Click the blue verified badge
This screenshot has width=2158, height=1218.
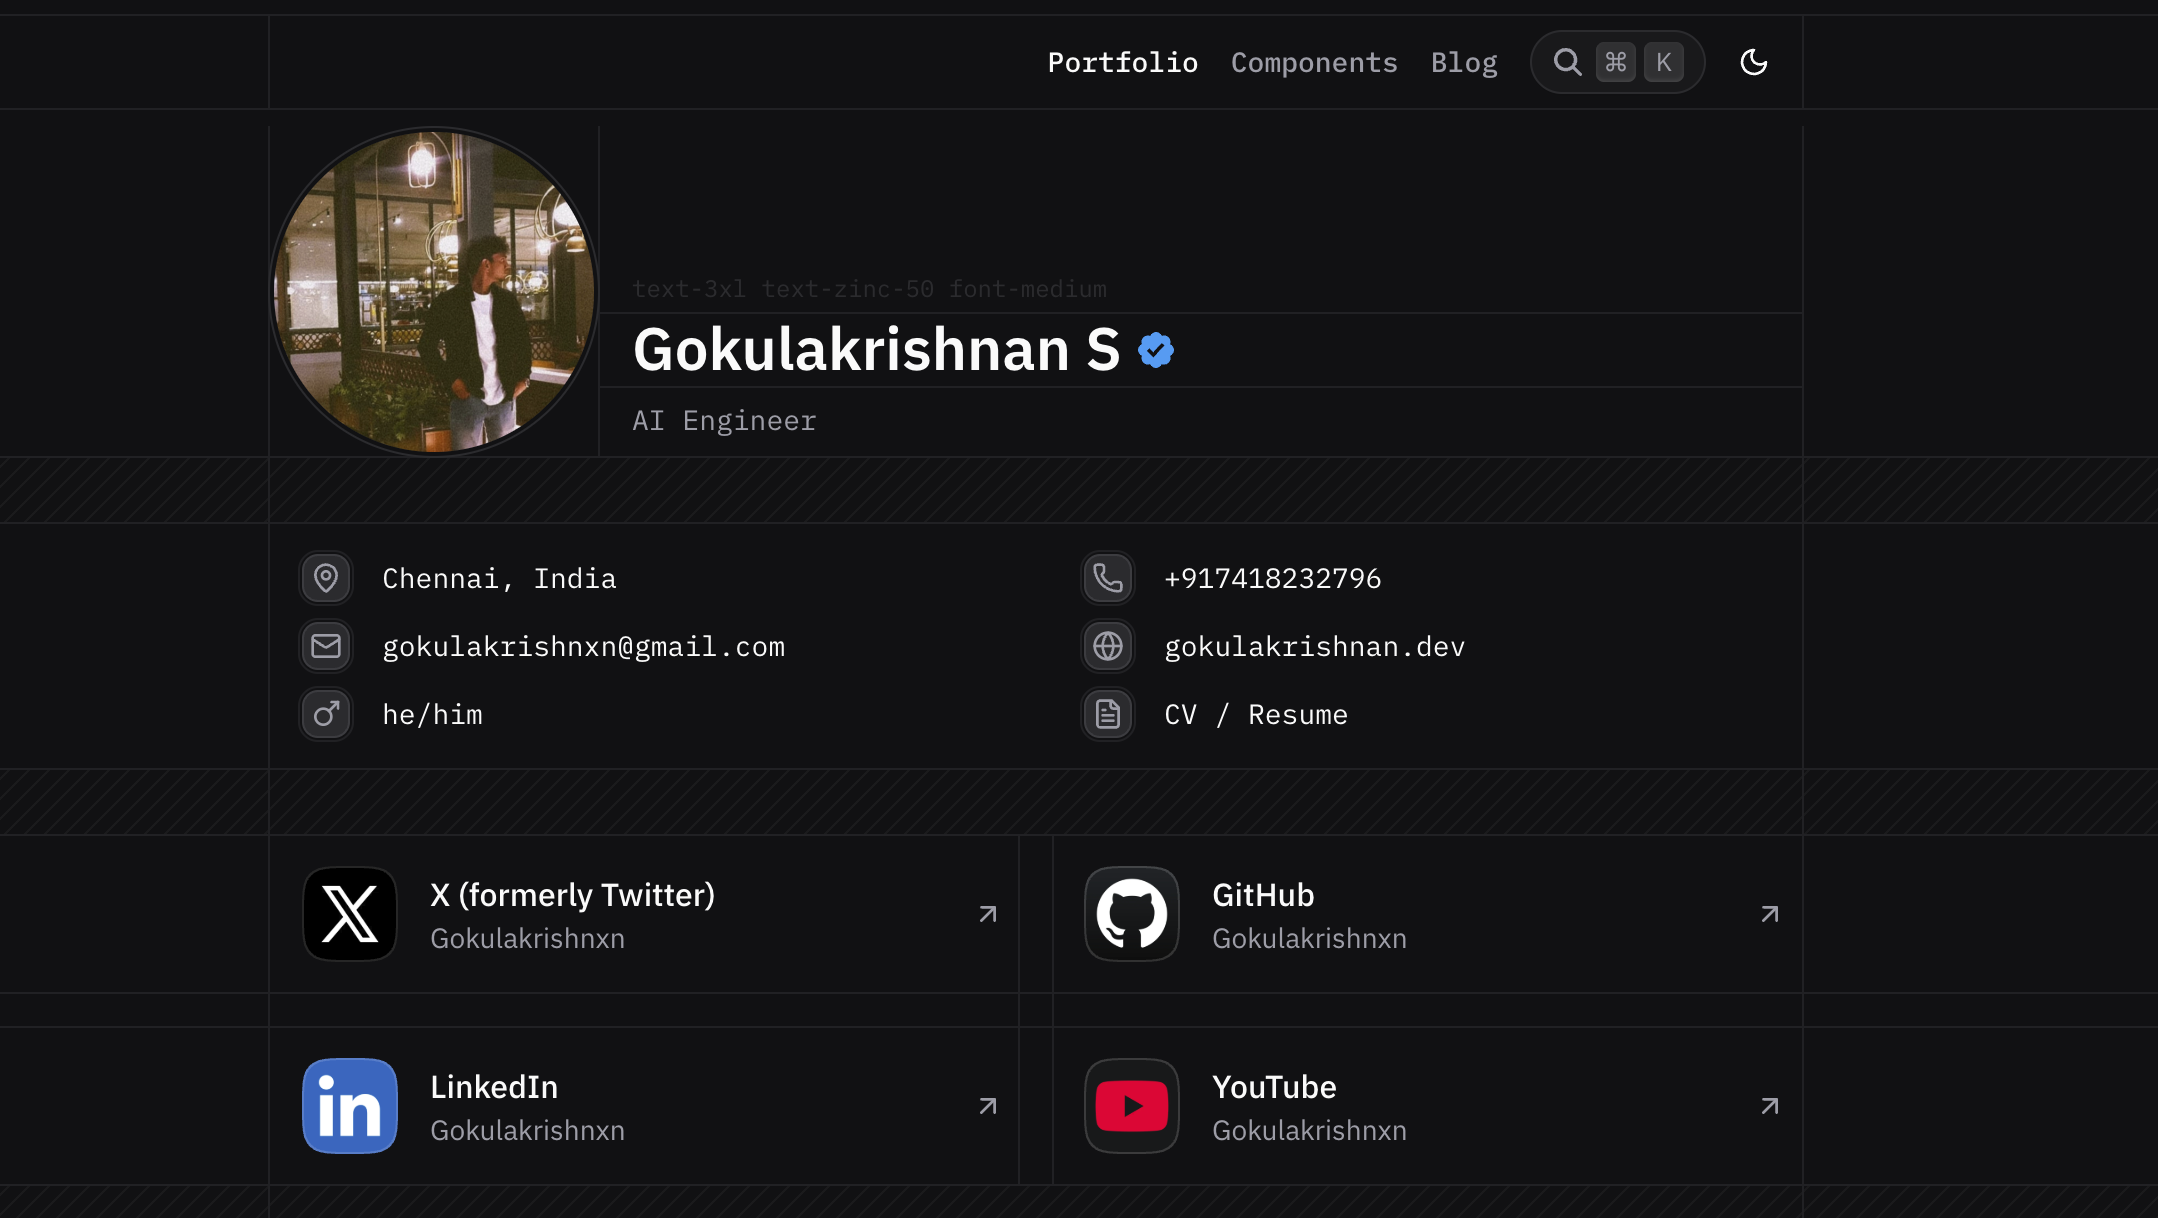click(1156, 350)
